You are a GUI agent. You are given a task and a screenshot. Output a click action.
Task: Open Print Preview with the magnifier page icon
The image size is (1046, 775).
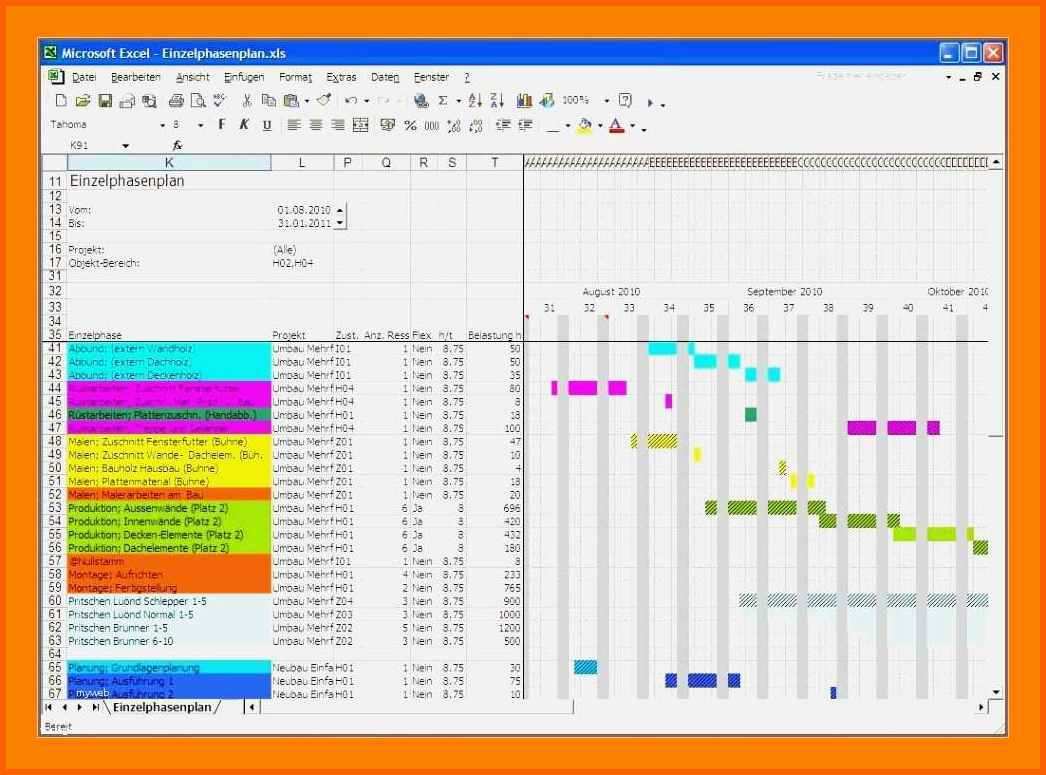pos(198,101)
